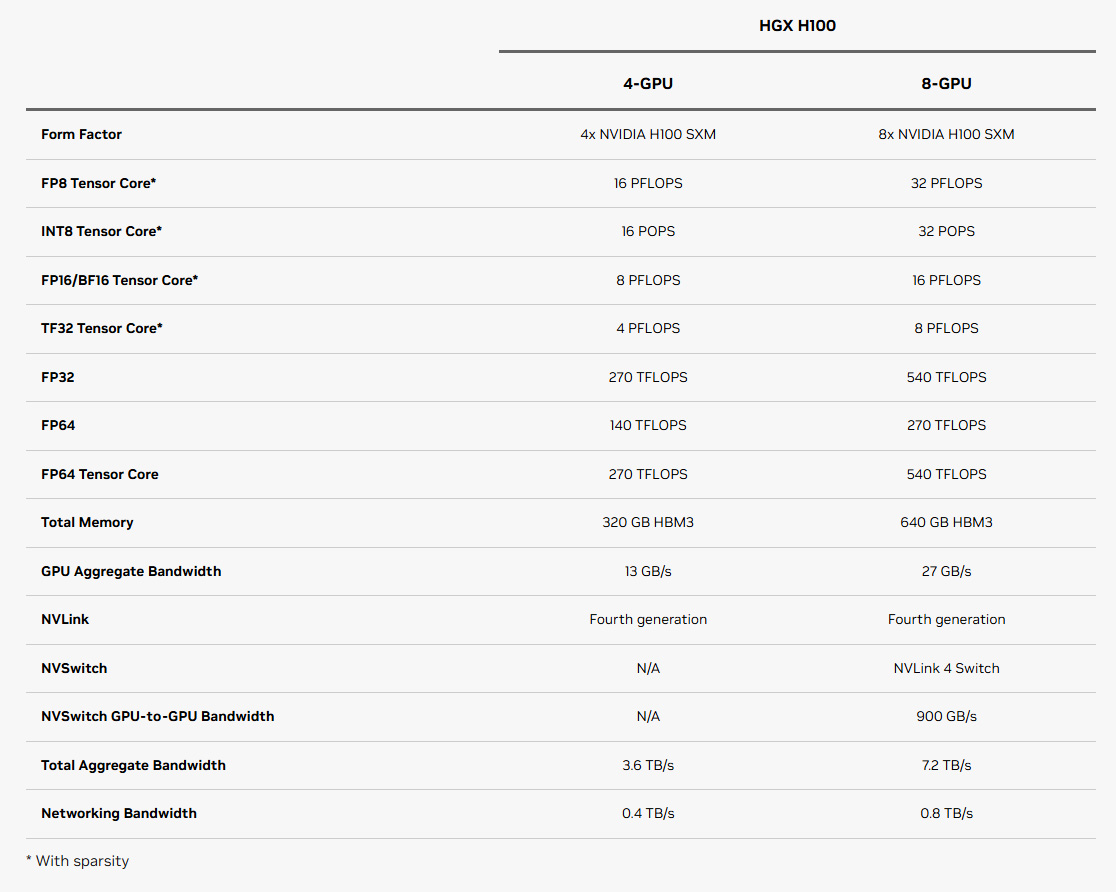Image resolution: width=1116 pixels, height=892 pixels.
Task: Select FP64 8-GPU value 270 TFLOPS
Action: pyautogui.click(x=946, y=426)
